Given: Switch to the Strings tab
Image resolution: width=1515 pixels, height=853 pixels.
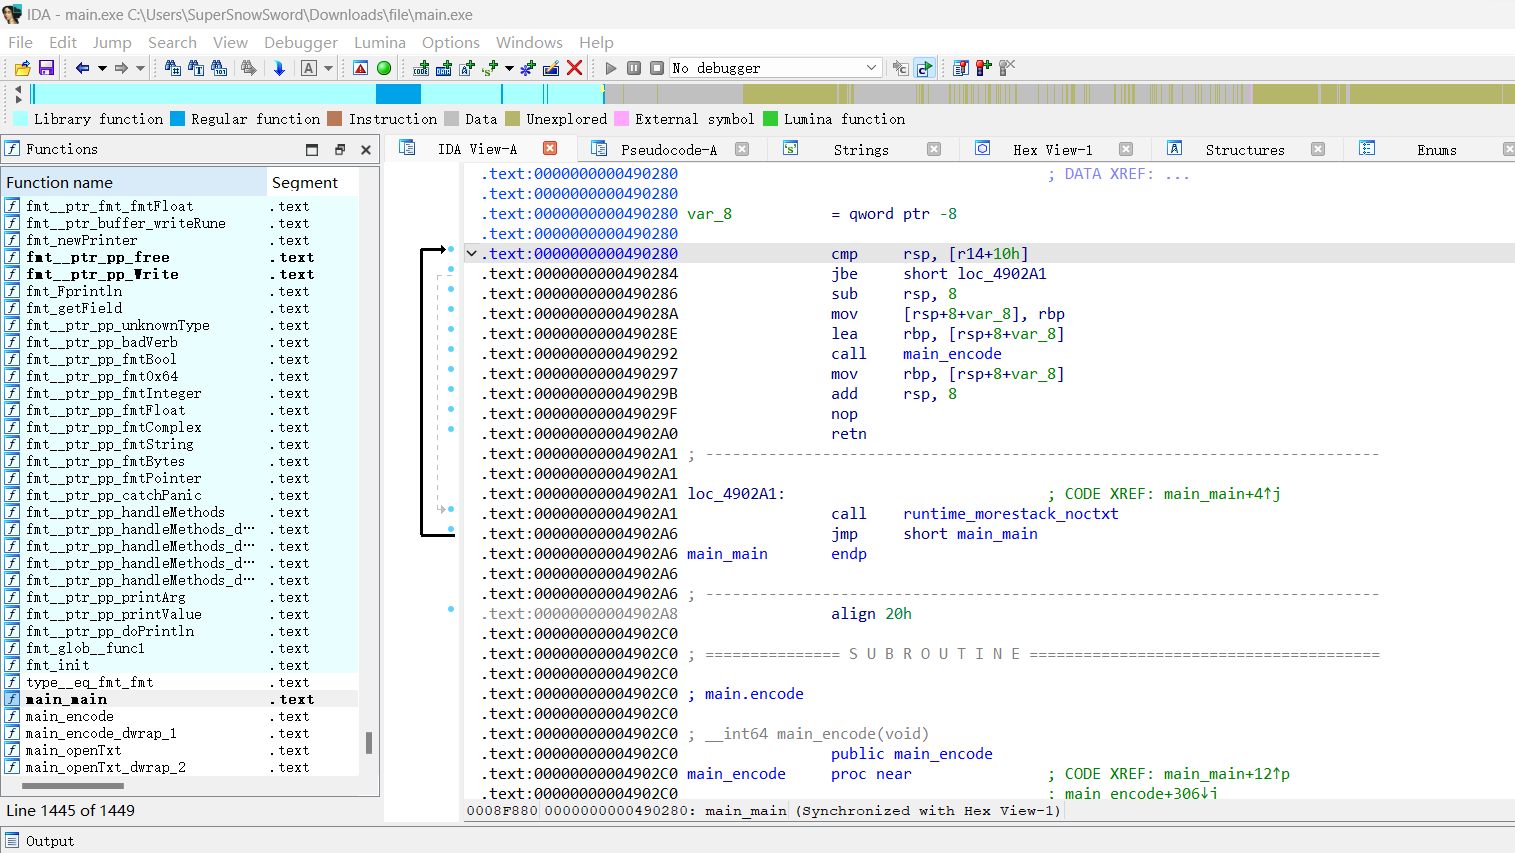Looking at the screenshot, I should tap(860, 150).
